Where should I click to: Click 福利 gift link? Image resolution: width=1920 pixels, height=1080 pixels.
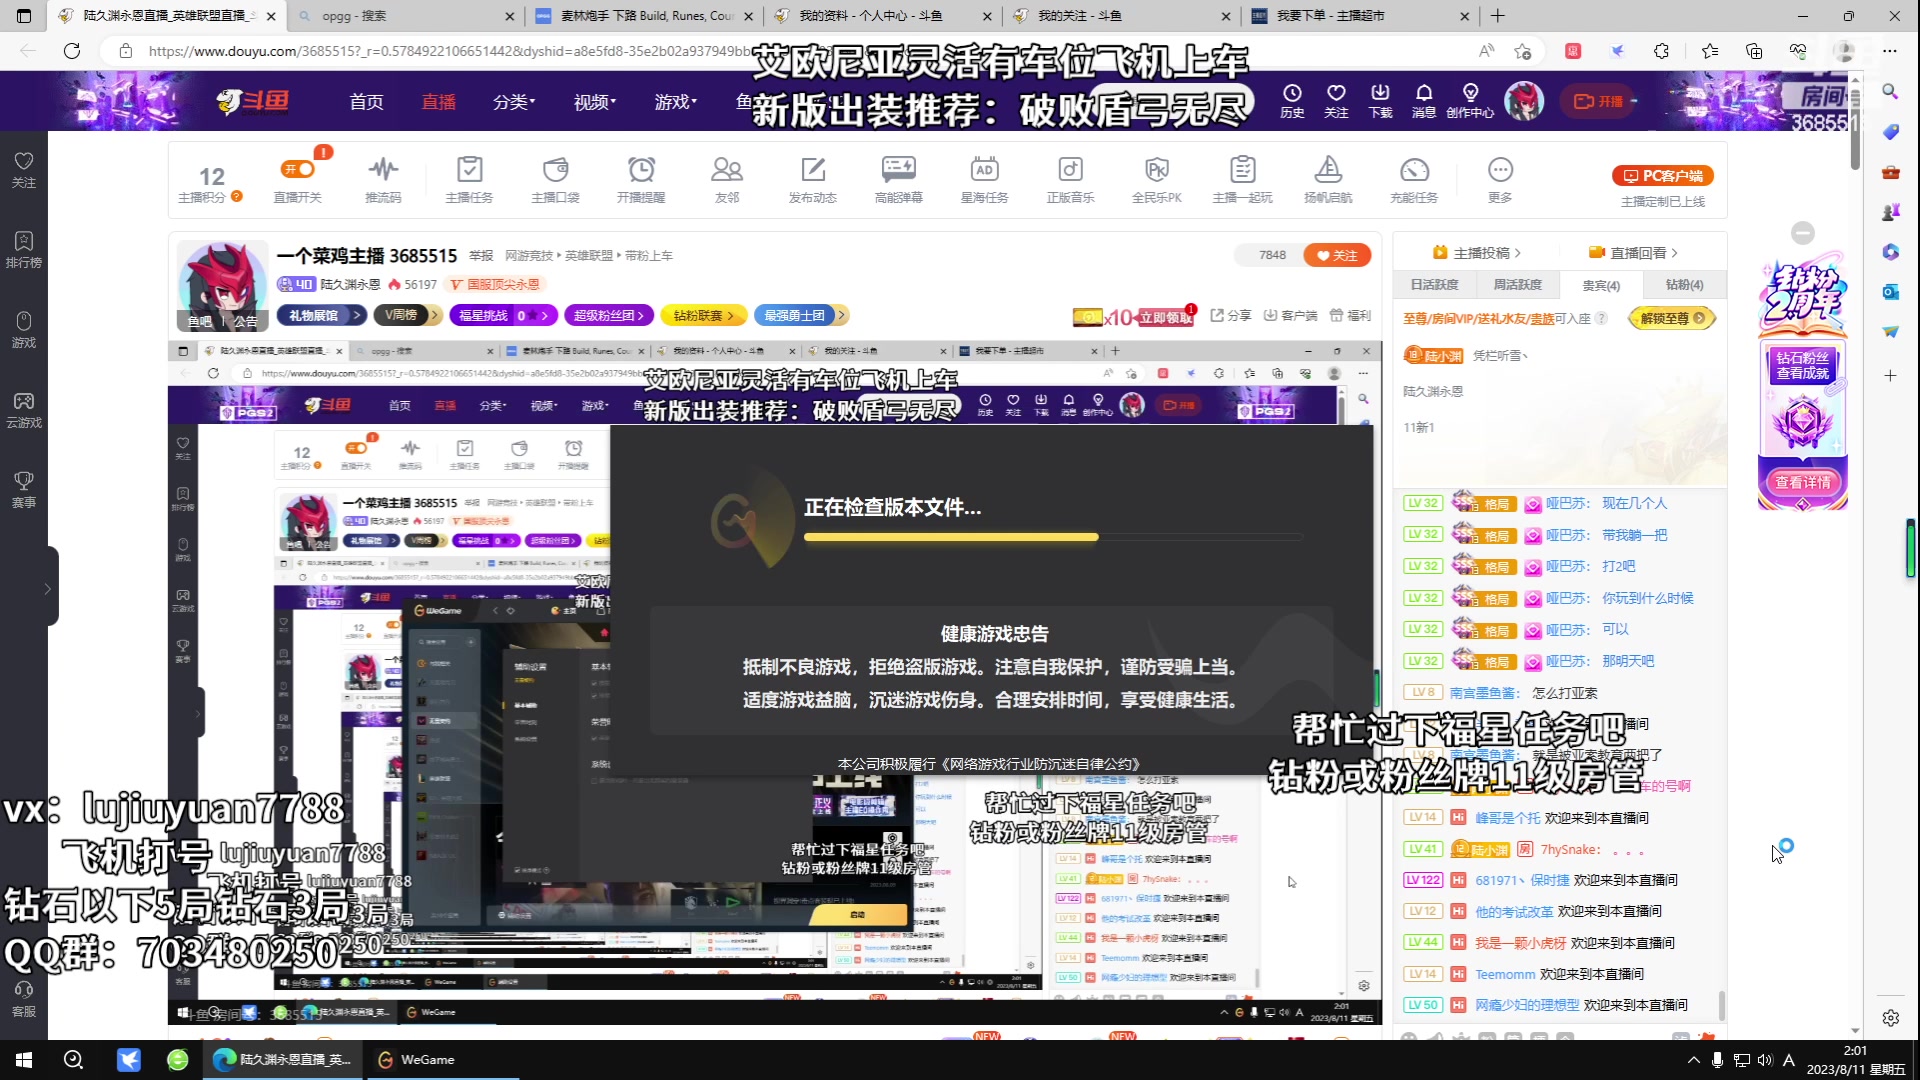pyautogui.click(x=1350, y=315)
